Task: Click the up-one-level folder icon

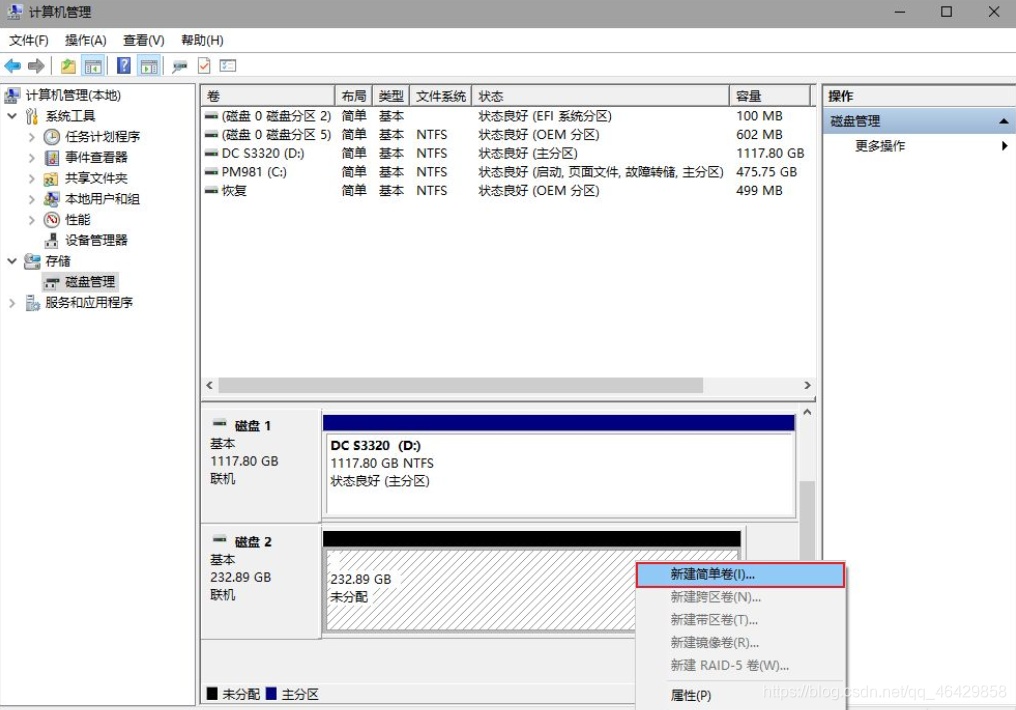Action: (68, 65)
